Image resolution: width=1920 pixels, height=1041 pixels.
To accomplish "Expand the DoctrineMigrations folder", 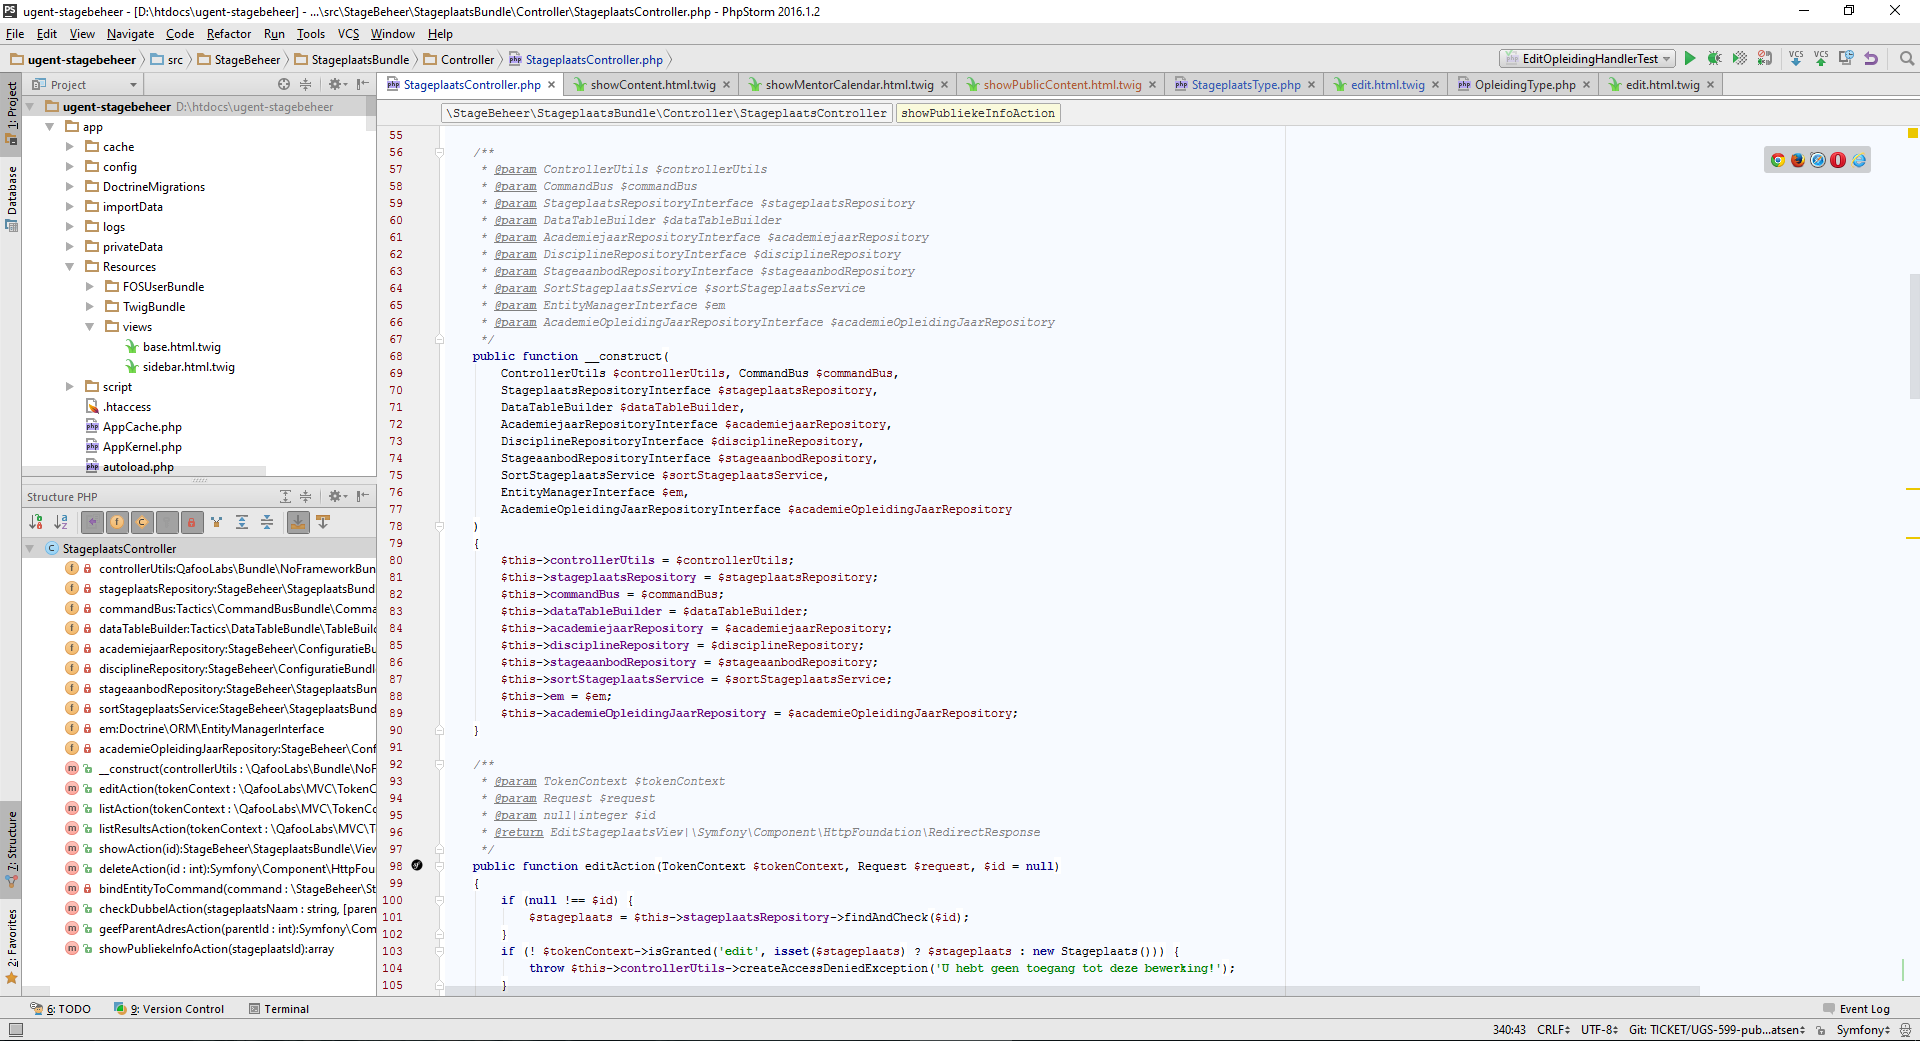I will click(x=70, y=187).
